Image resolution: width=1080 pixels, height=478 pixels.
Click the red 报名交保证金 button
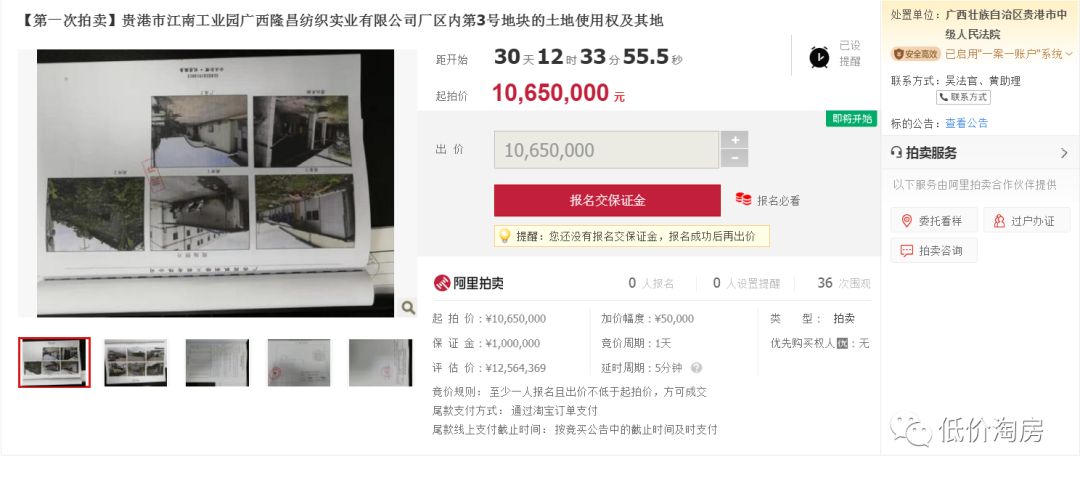pos(607,200)
